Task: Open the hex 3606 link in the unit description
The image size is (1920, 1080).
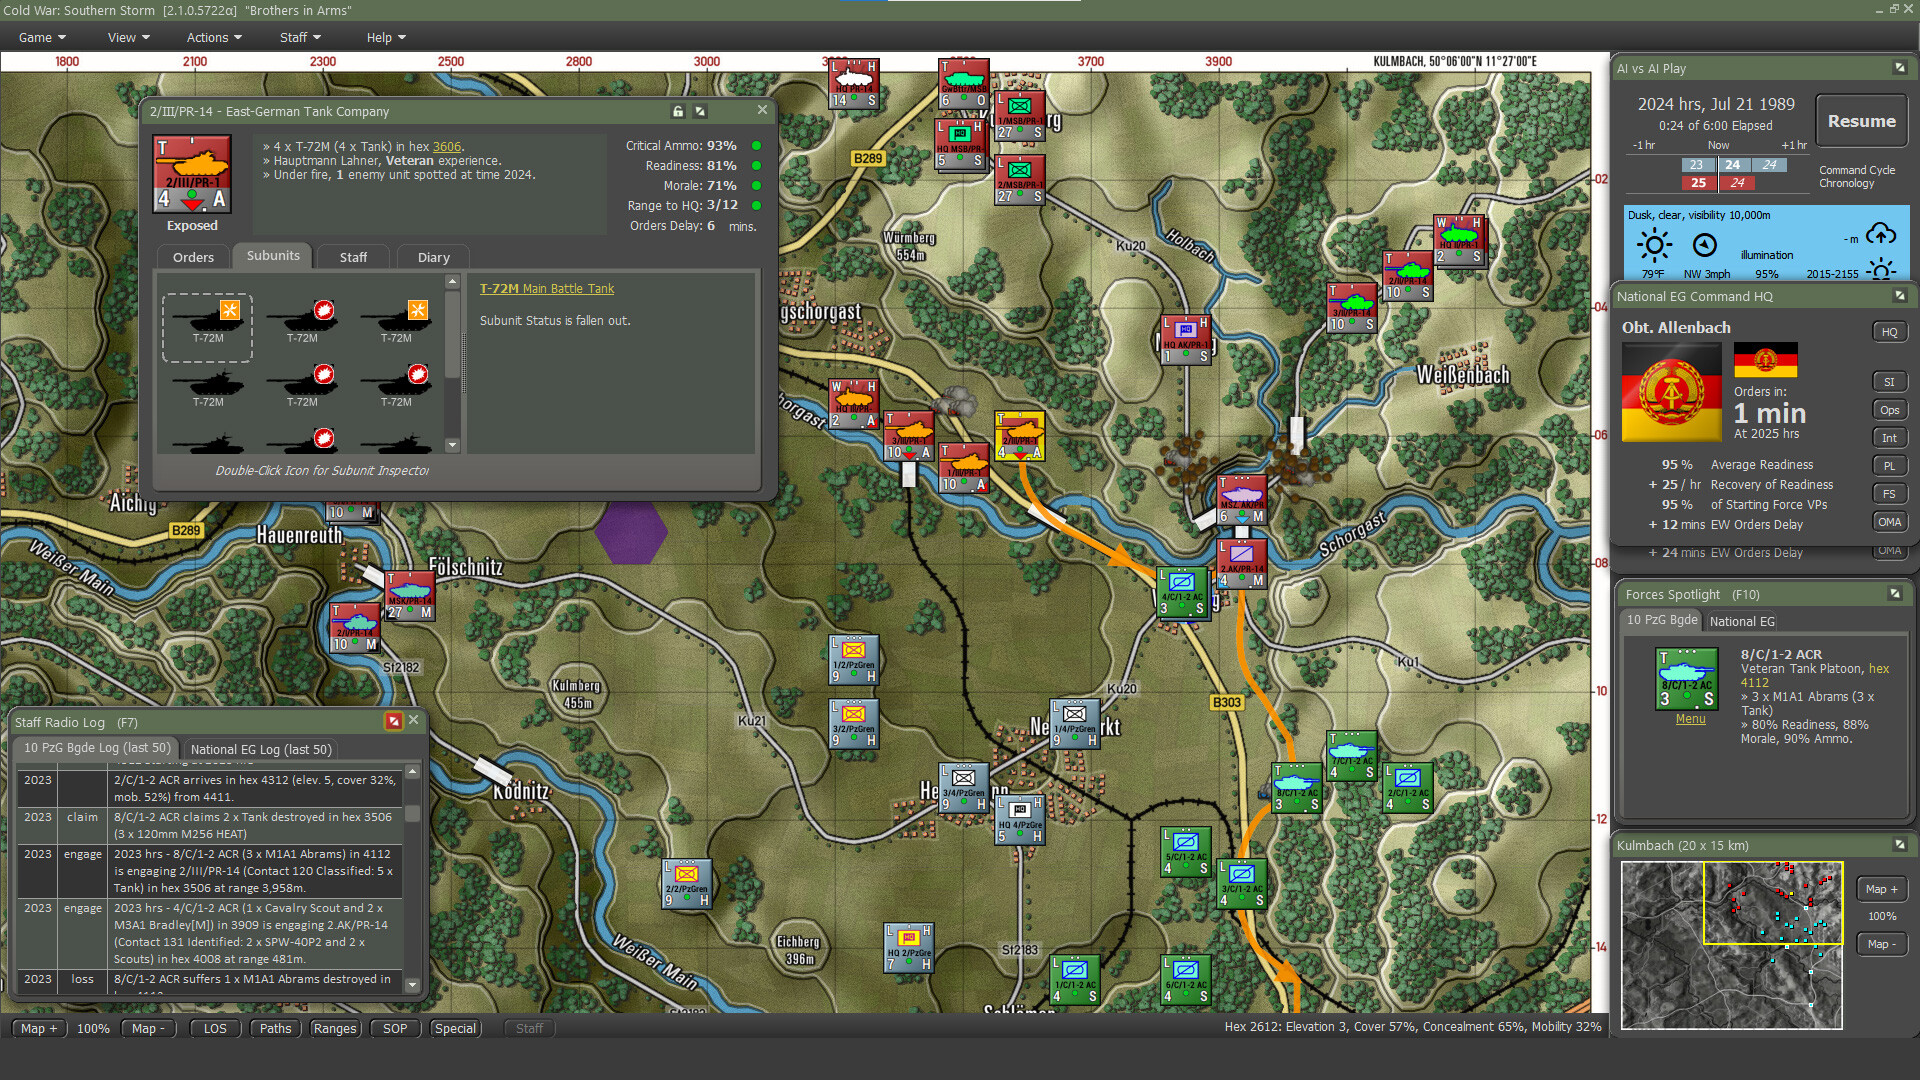Action: [x=446, y=146]
